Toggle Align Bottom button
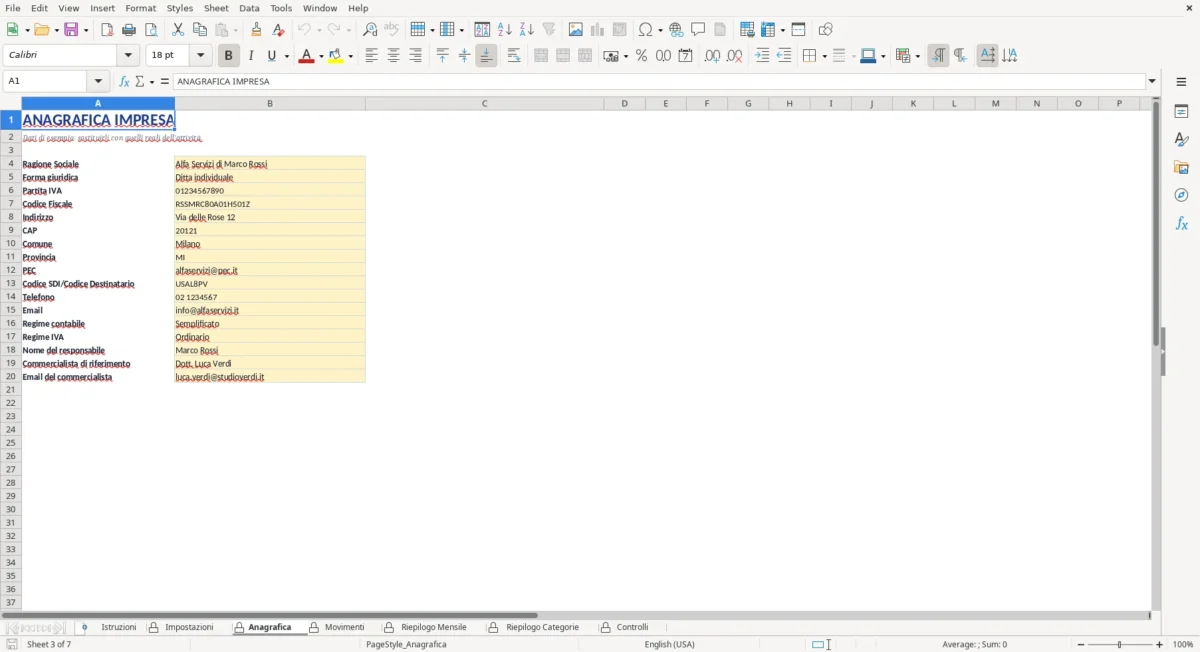The height and width of the screenshot is (652, 1200). 486,56
